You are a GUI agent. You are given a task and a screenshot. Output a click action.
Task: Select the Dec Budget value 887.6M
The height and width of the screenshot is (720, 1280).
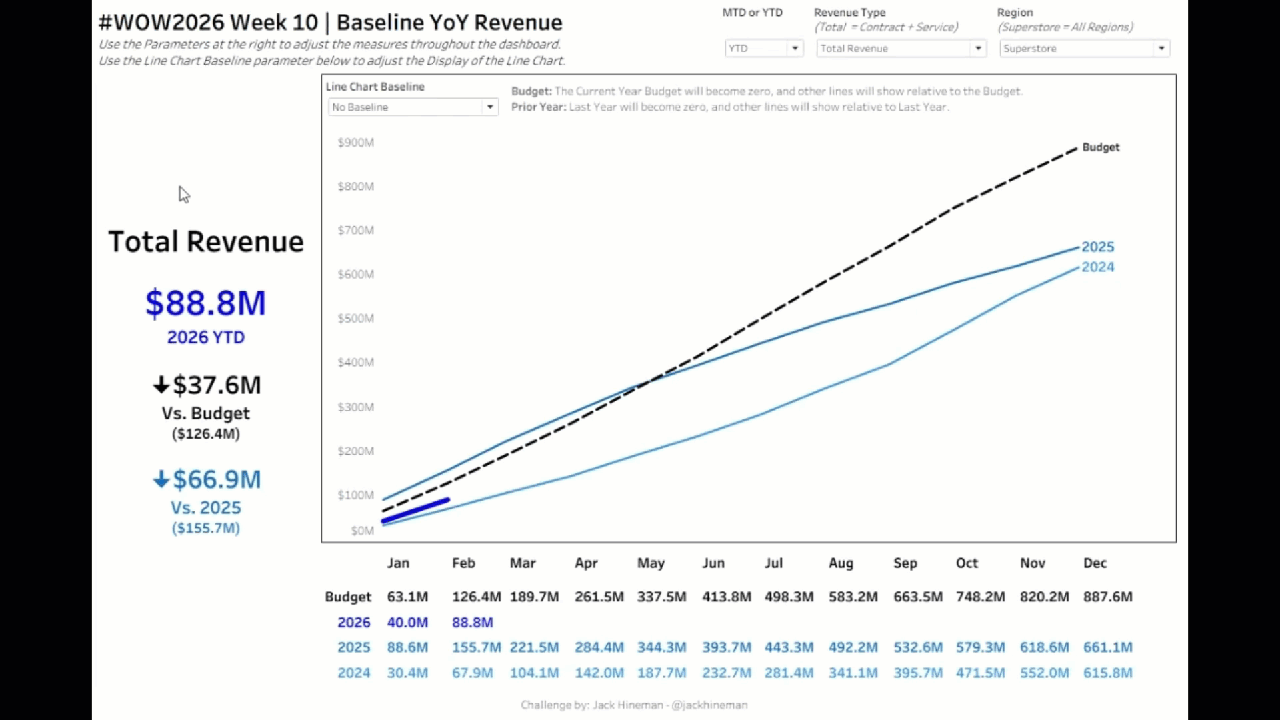[x=1107, y=597]
